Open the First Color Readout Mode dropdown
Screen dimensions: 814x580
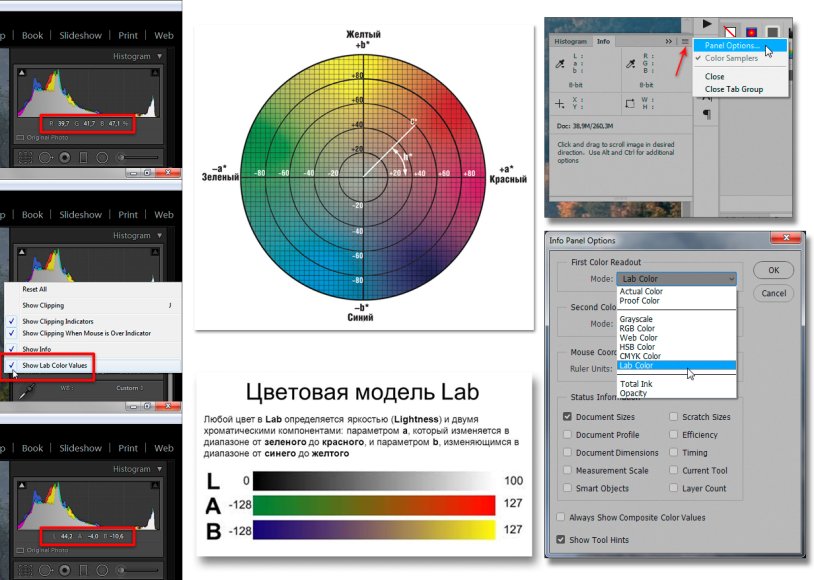(676, 279)
